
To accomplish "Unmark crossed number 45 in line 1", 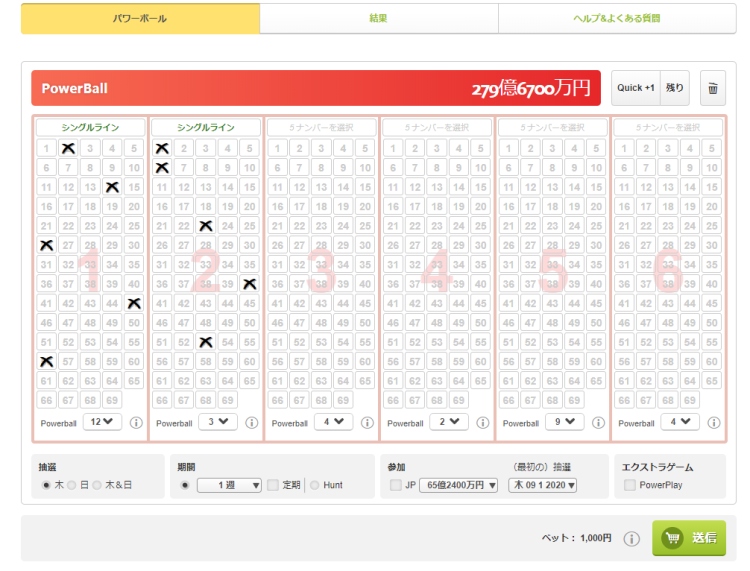I will [134, 303].
